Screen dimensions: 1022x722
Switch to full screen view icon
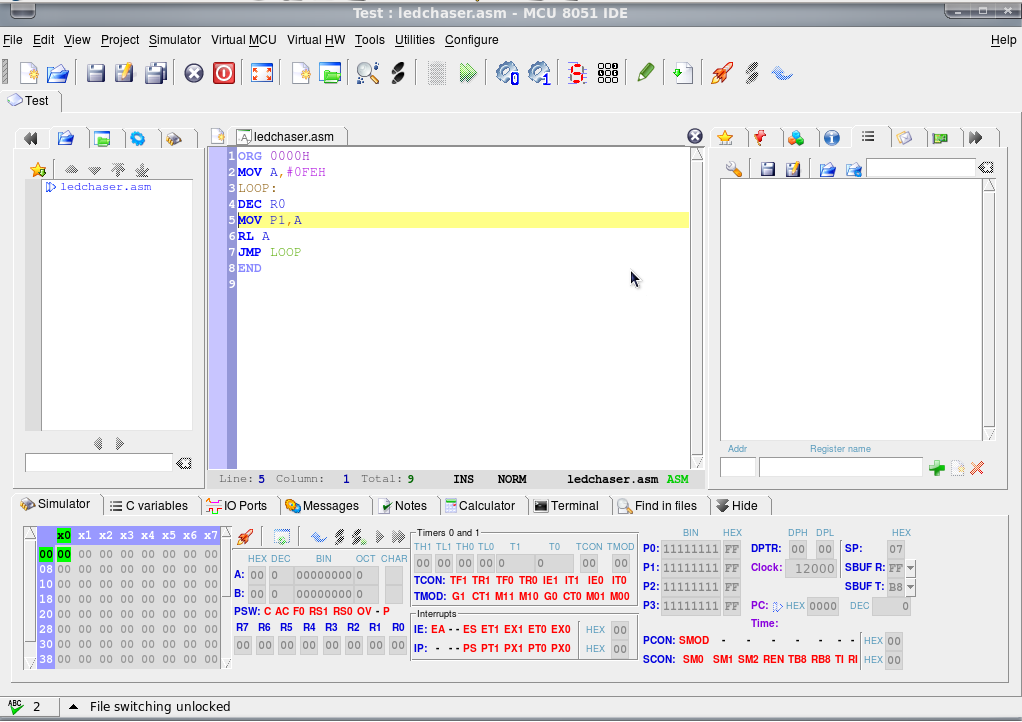pos(261,72)
